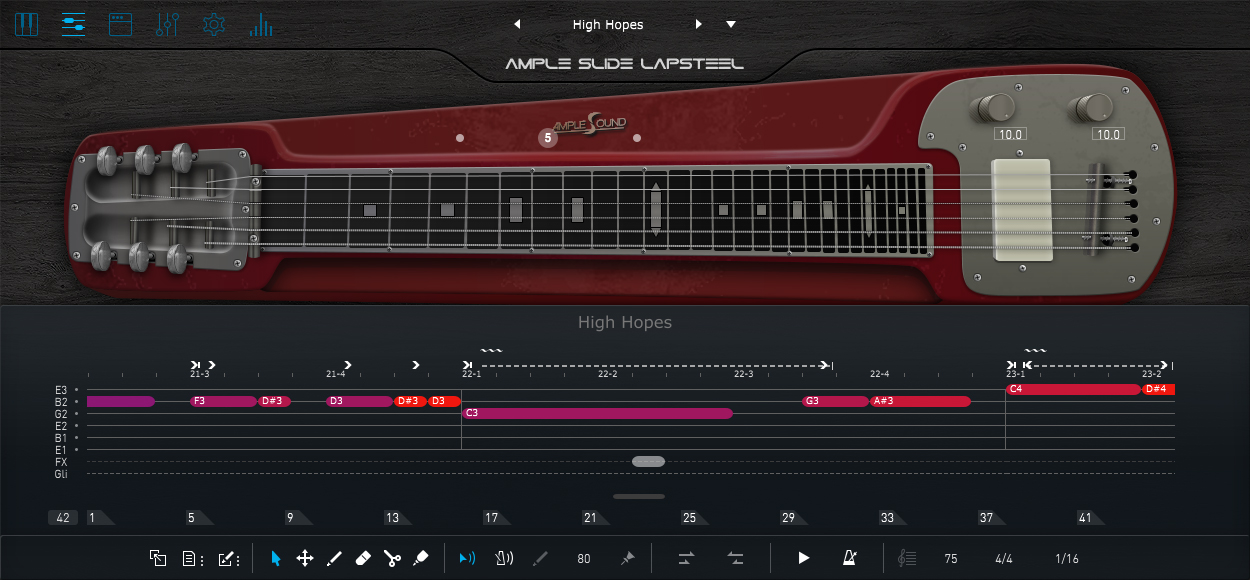1250x580 pixels.
Task: Open the Tab player panel with blue lines icon
Action: tap(73, 24)
